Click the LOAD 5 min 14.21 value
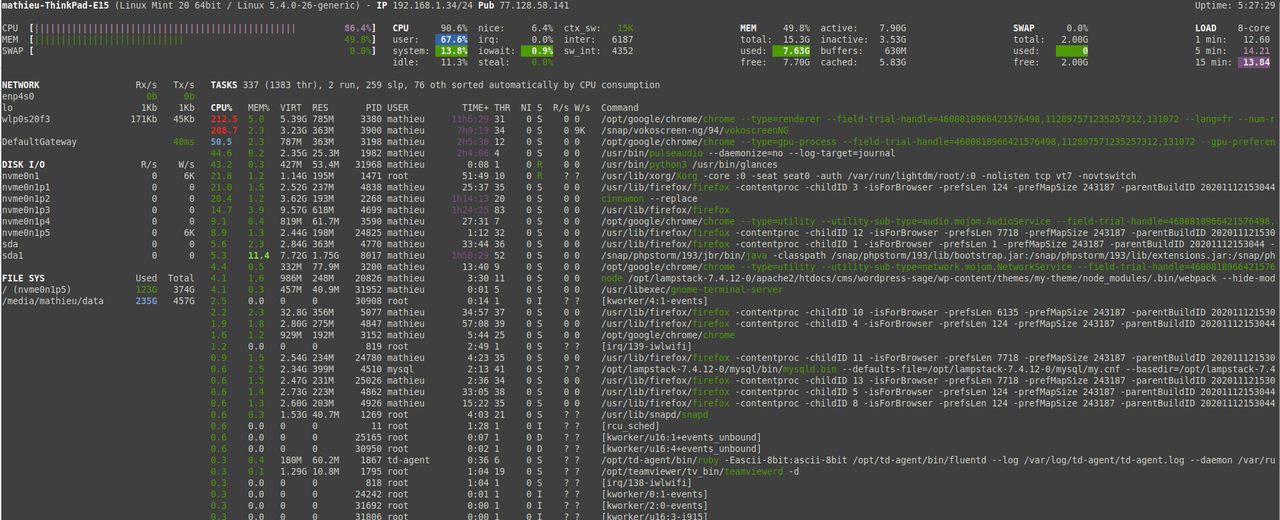1280x520 pixels. tap(1255, 50)
